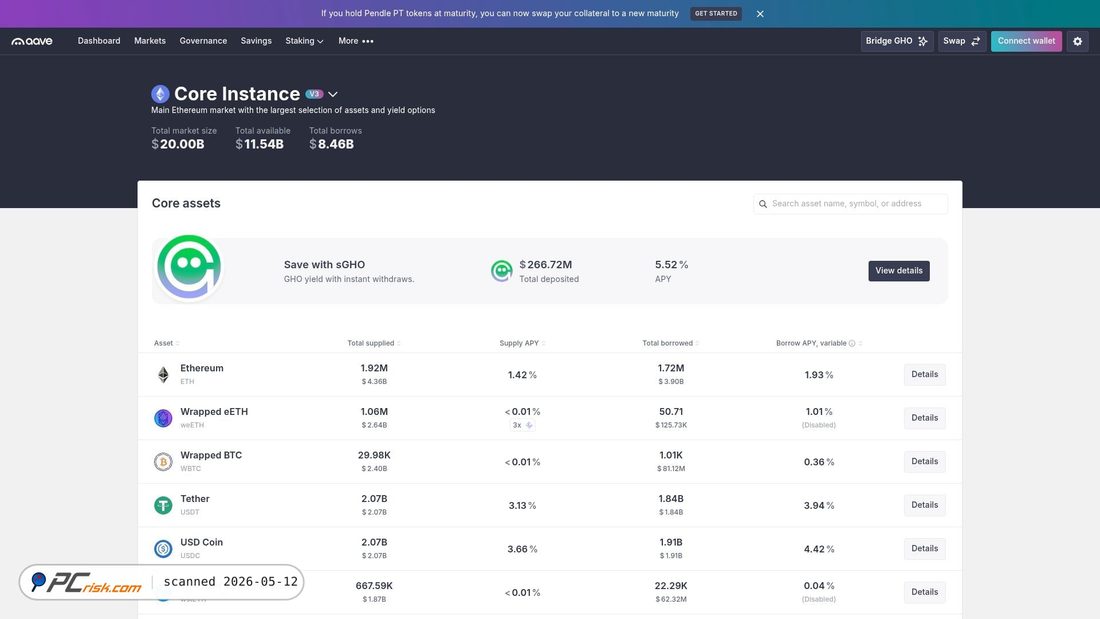Click the Ethereum ETH asset icon
Screen dimensions: 1100x619
point(163,375)
